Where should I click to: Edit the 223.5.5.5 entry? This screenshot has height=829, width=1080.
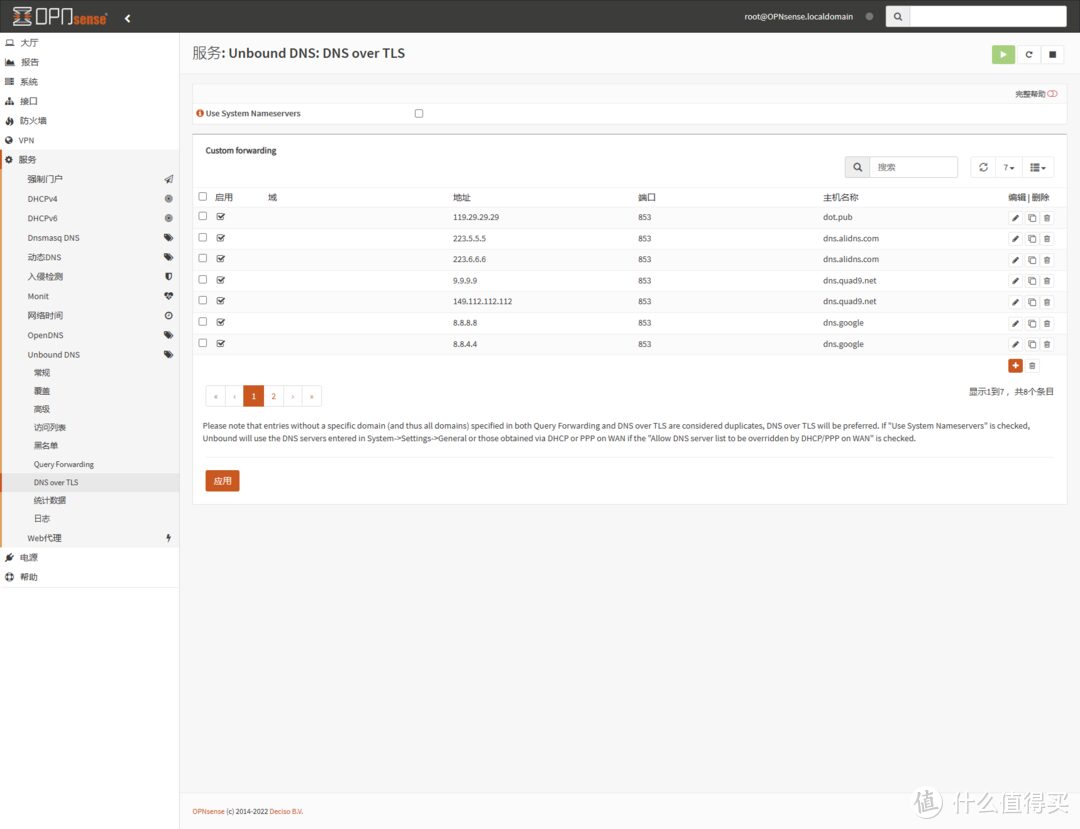pos(1015,239)
